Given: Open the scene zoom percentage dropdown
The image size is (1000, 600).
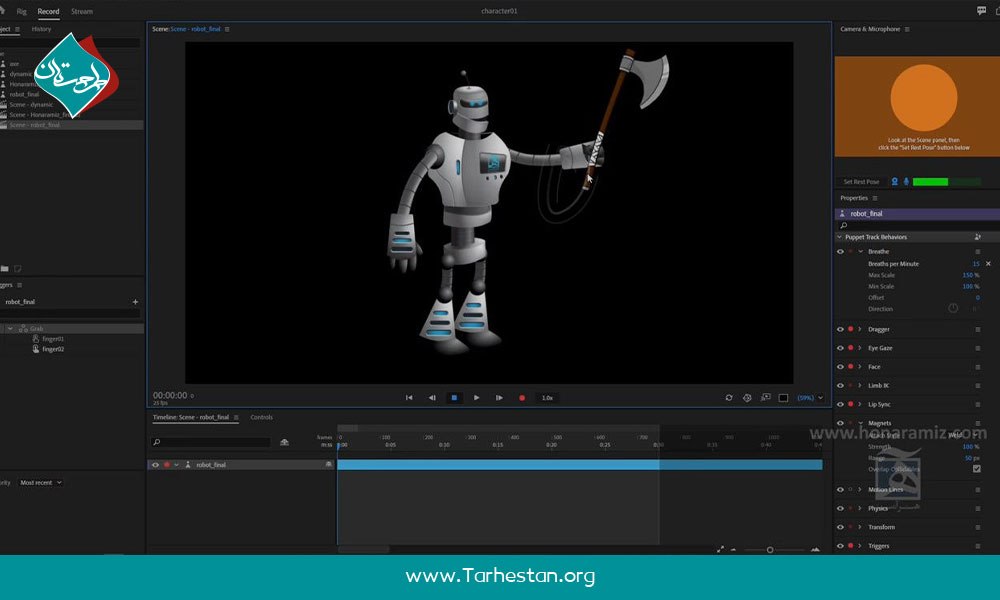Looking at the screenshot, I should 810,398.
